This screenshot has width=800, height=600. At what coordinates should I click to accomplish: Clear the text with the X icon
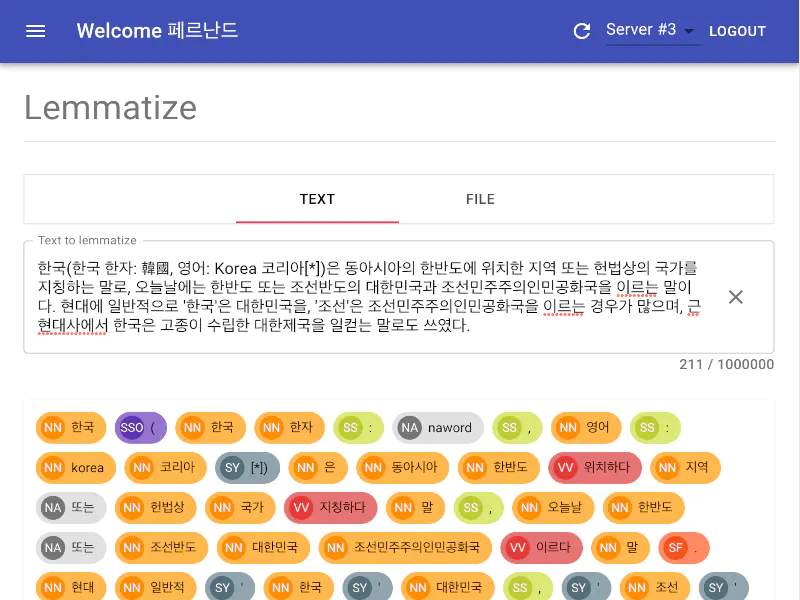(x=735, y=297)
